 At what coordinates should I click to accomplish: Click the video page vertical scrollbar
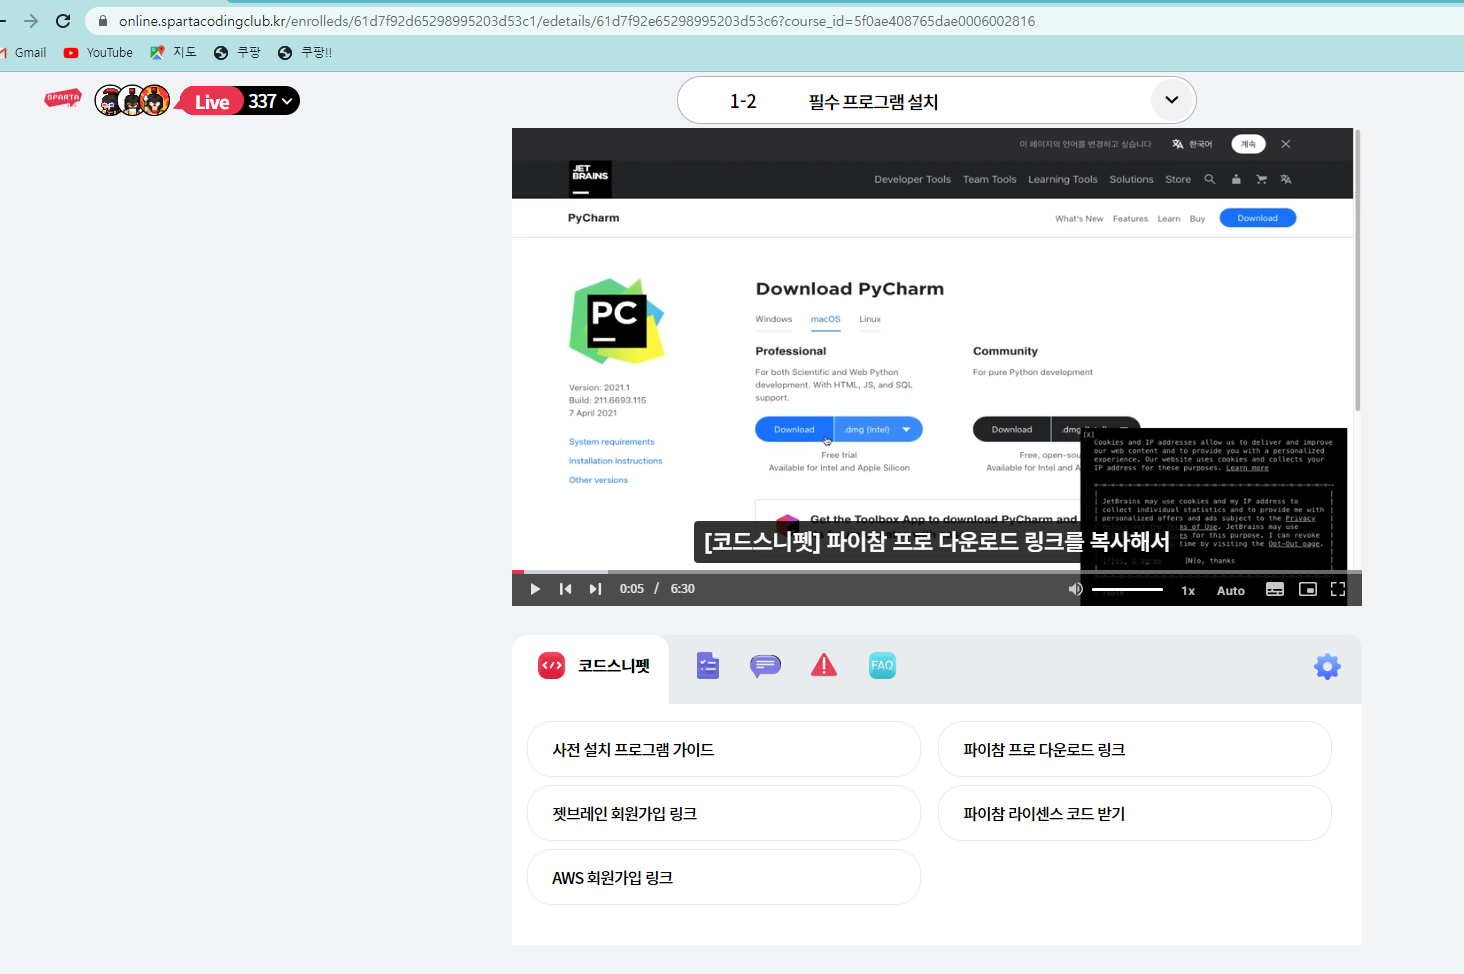point(1357,270)
